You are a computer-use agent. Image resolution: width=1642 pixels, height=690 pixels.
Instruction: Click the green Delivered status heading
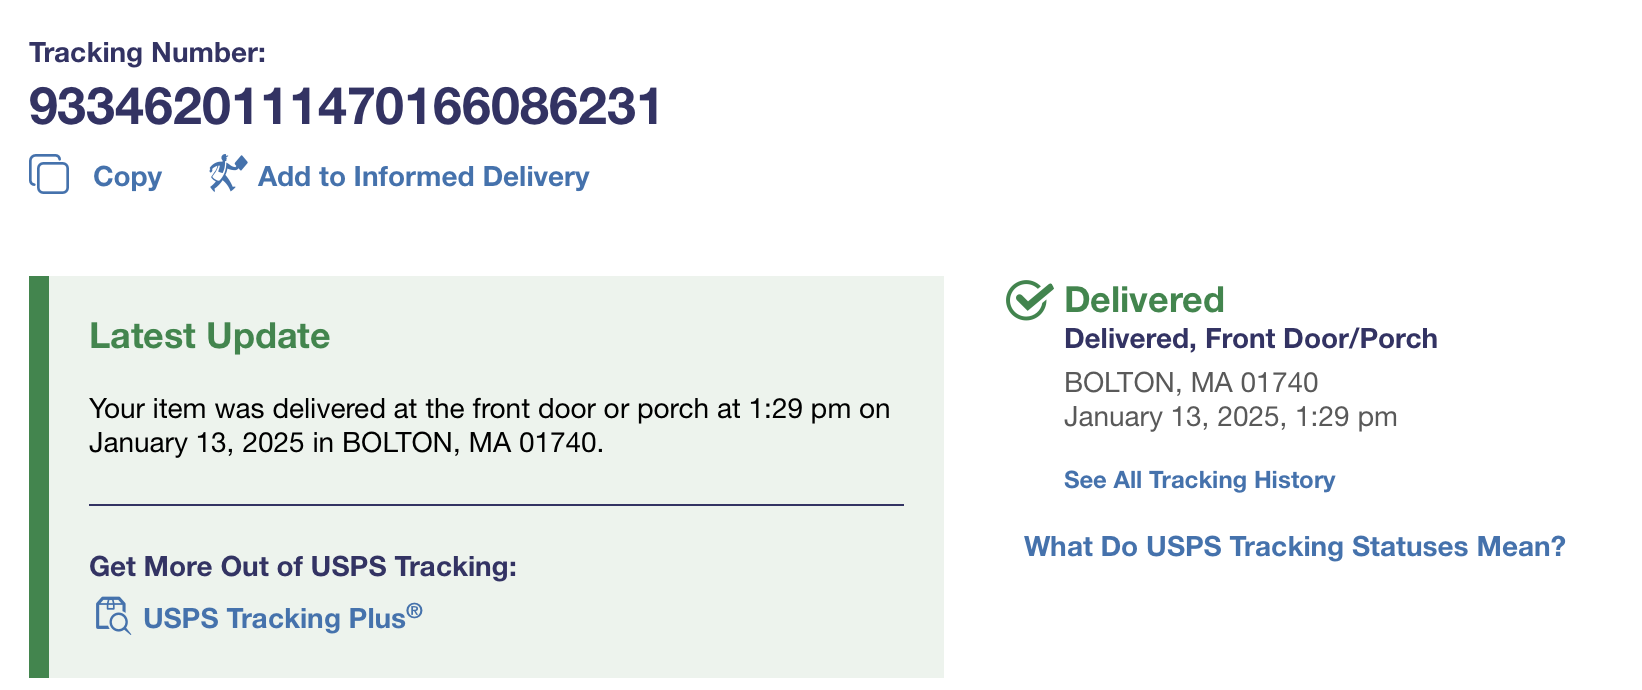[1144, 300]
